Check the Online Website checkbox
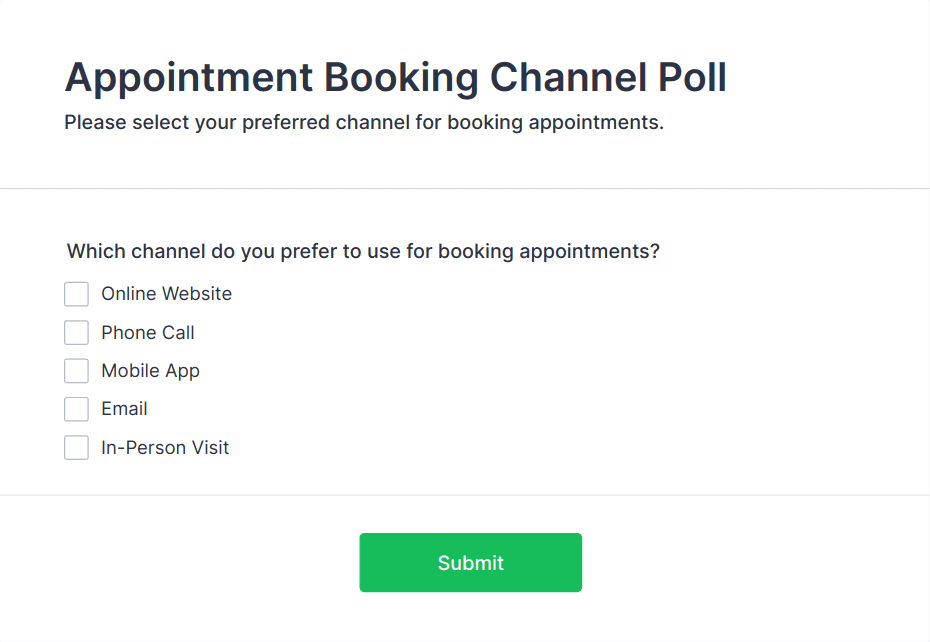Viewport: 930px width, 642px height. click(76, 294)
